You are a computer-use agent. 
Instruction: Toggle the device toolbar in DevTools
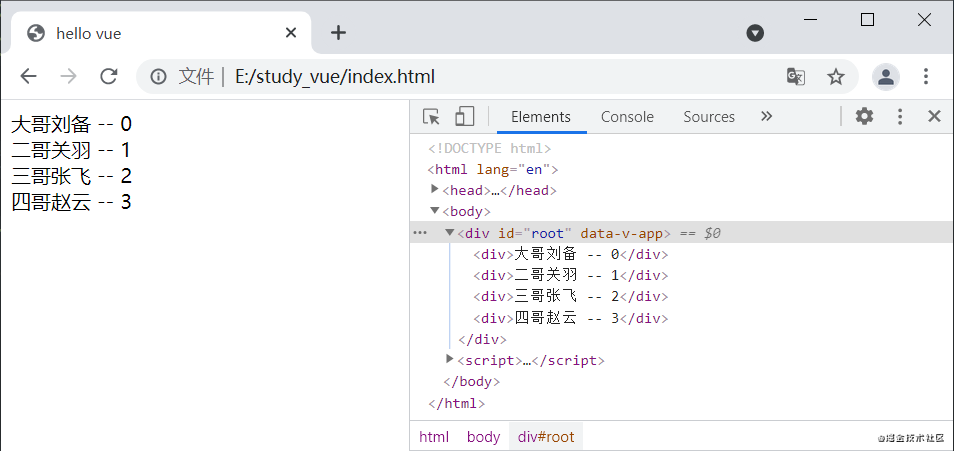tap(465, 116)
